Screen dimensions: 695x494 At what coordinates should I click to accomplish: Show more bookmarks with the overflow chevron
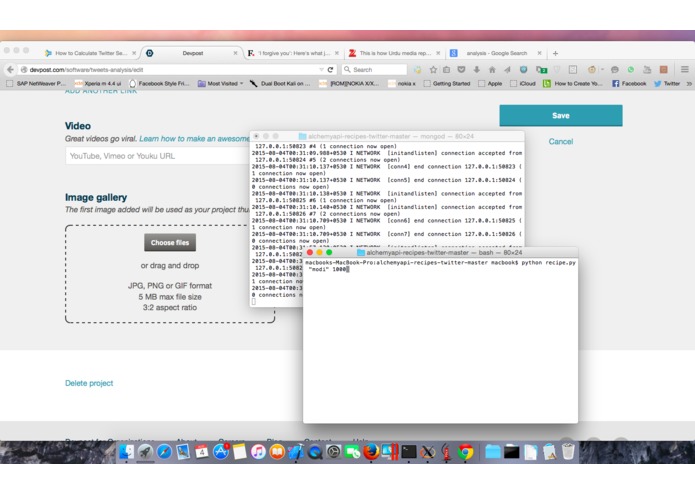coord(689,83)
